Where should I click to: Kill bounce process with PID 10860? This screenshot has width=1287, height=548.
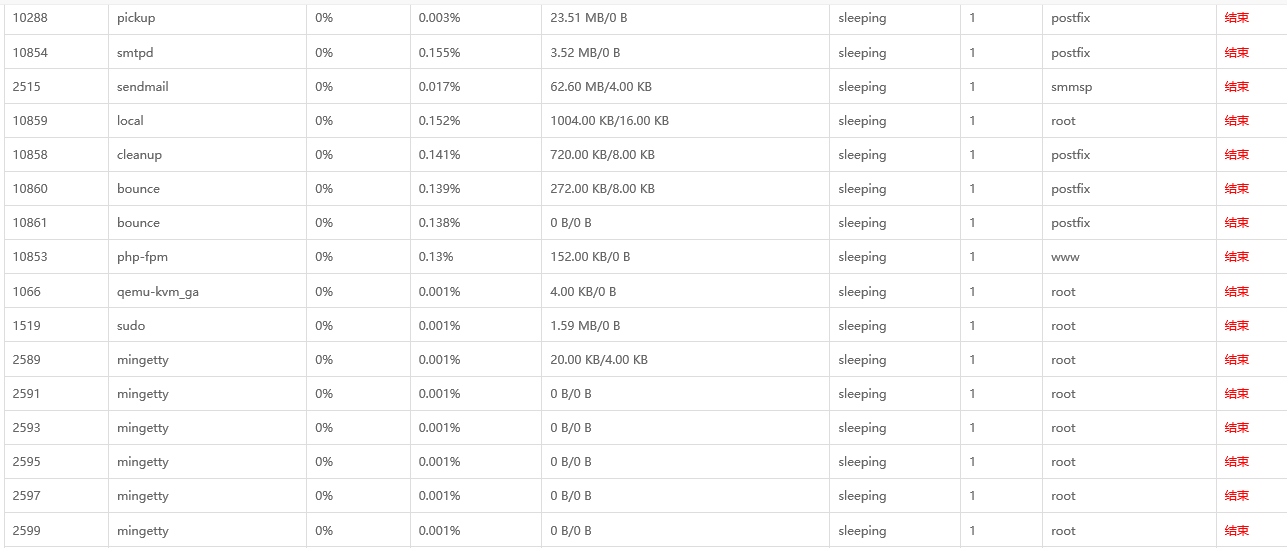(x=1237, y=189)
